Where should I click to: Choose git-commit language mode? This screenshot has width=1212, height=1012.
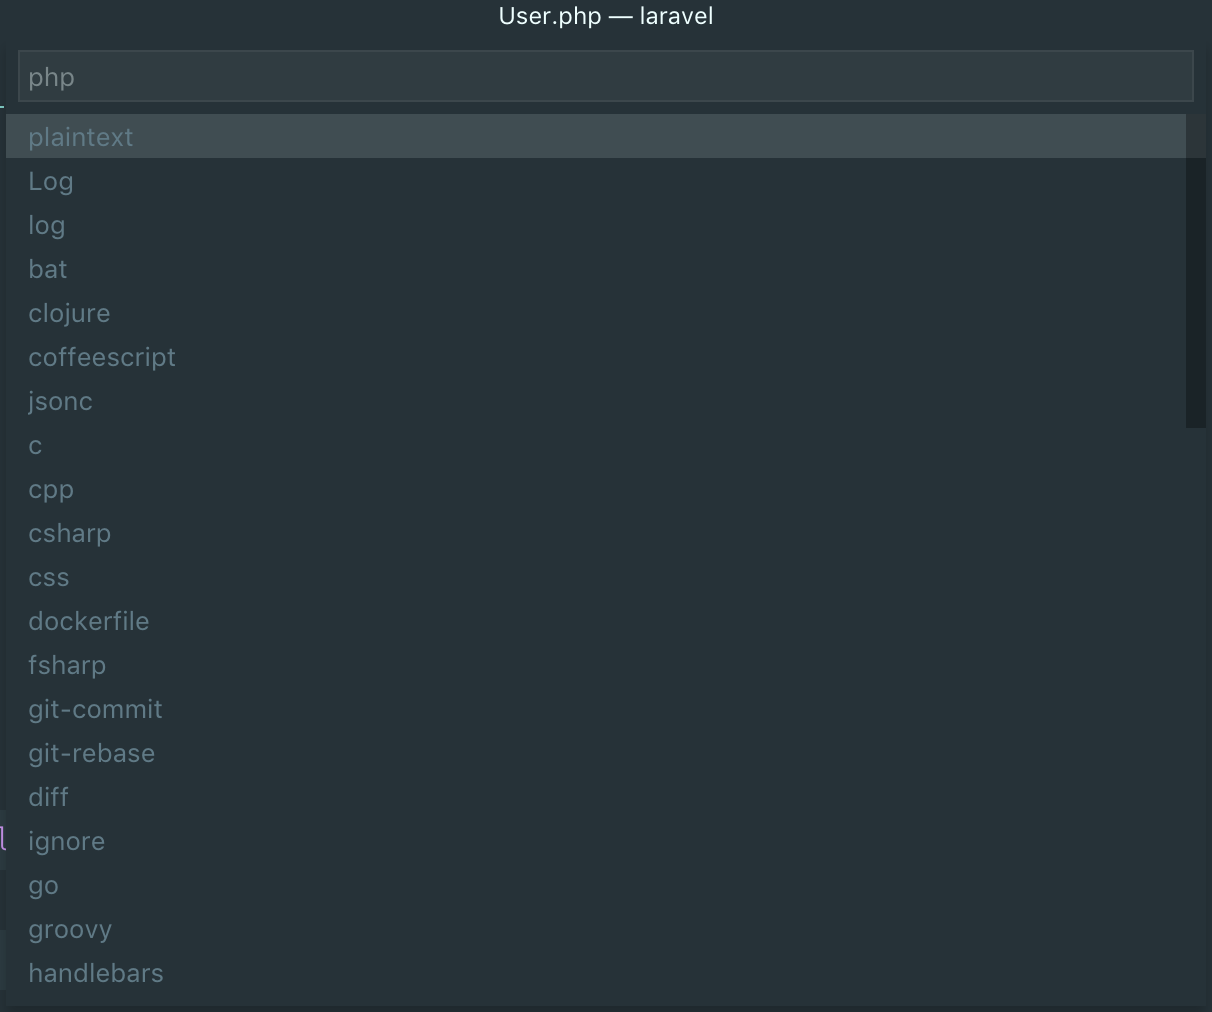pyautogui.click(x=95, y=709)
